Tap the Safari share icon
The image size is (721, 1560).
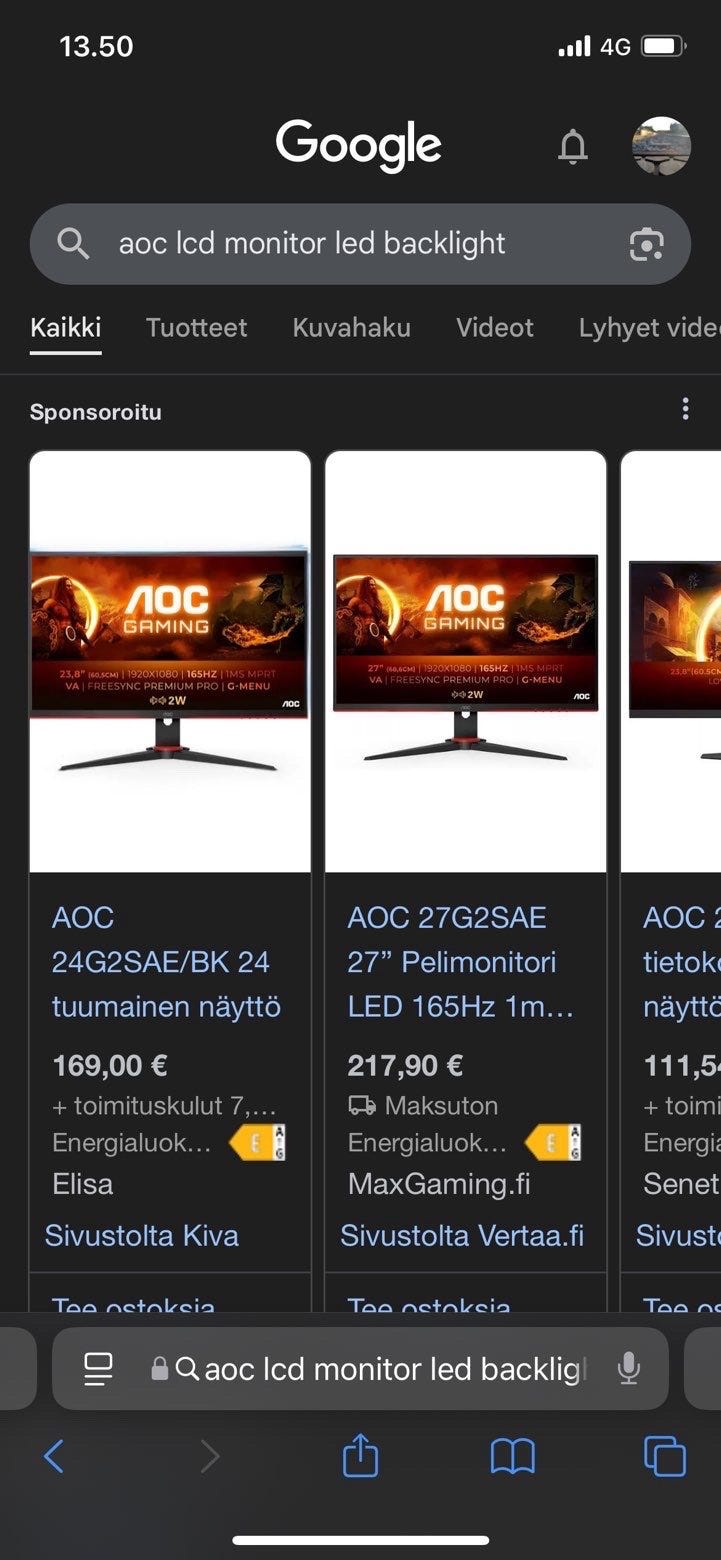coord(360,1455)
